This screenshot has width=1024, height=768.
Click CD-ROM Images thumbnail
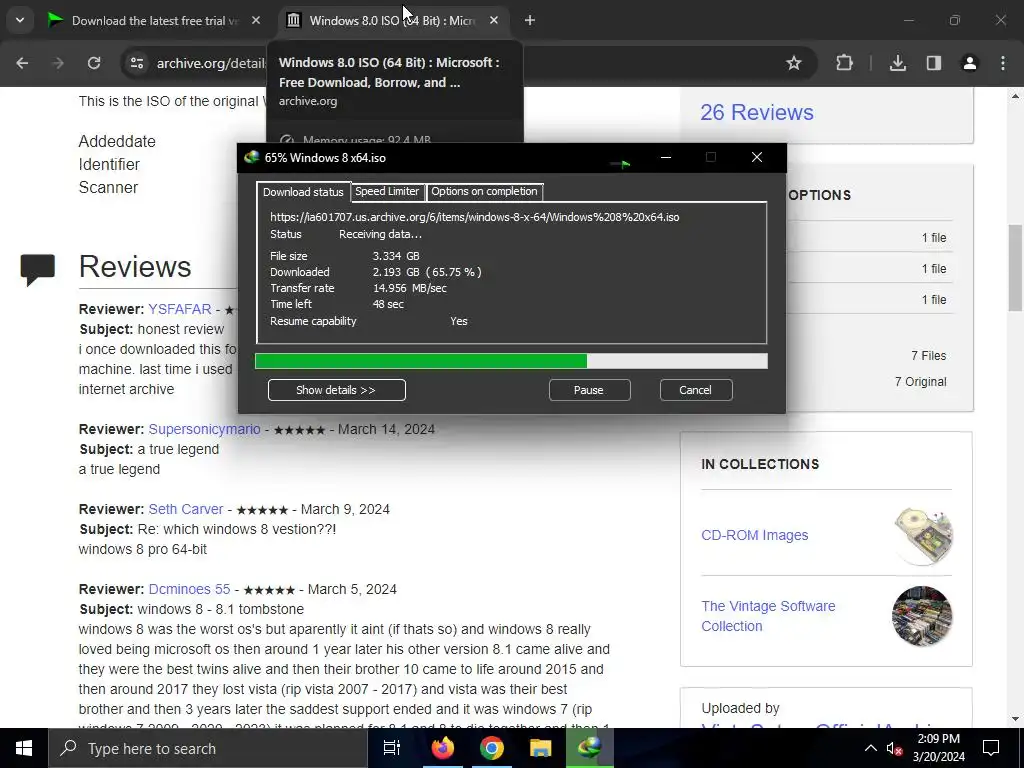click(922, 535)
